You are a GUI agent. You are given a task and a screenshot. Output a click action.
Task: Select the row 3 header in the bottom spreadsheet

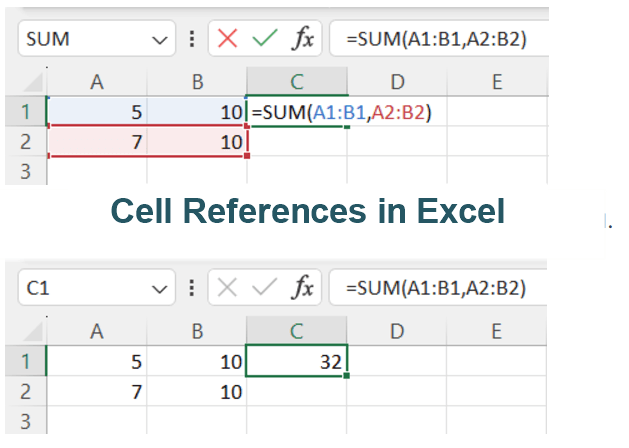(x=26, y=421)
